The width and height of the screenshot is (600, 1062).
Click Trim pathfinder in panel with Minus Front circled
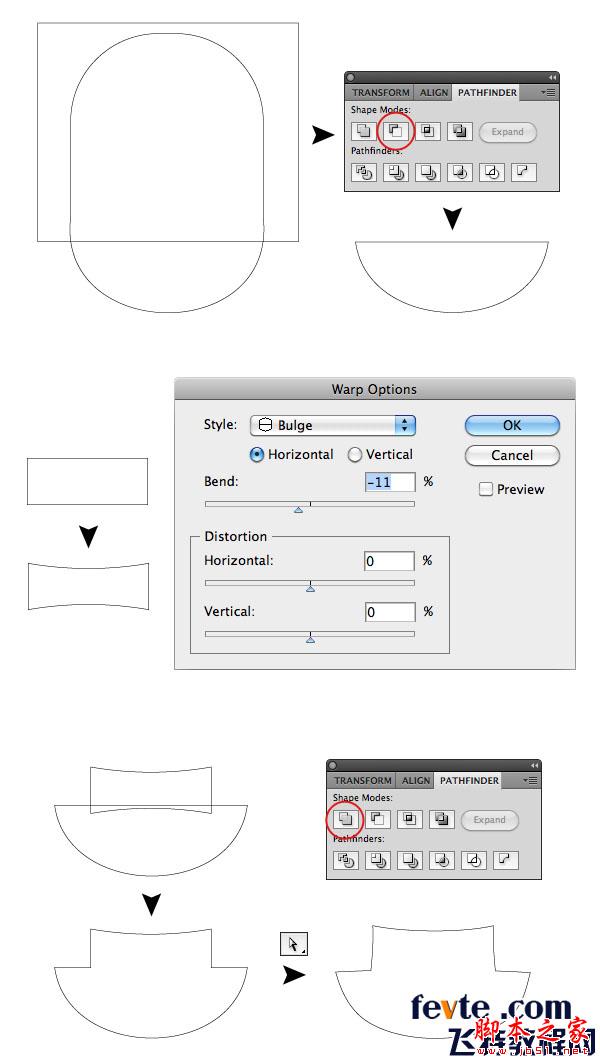pos(396,173)
